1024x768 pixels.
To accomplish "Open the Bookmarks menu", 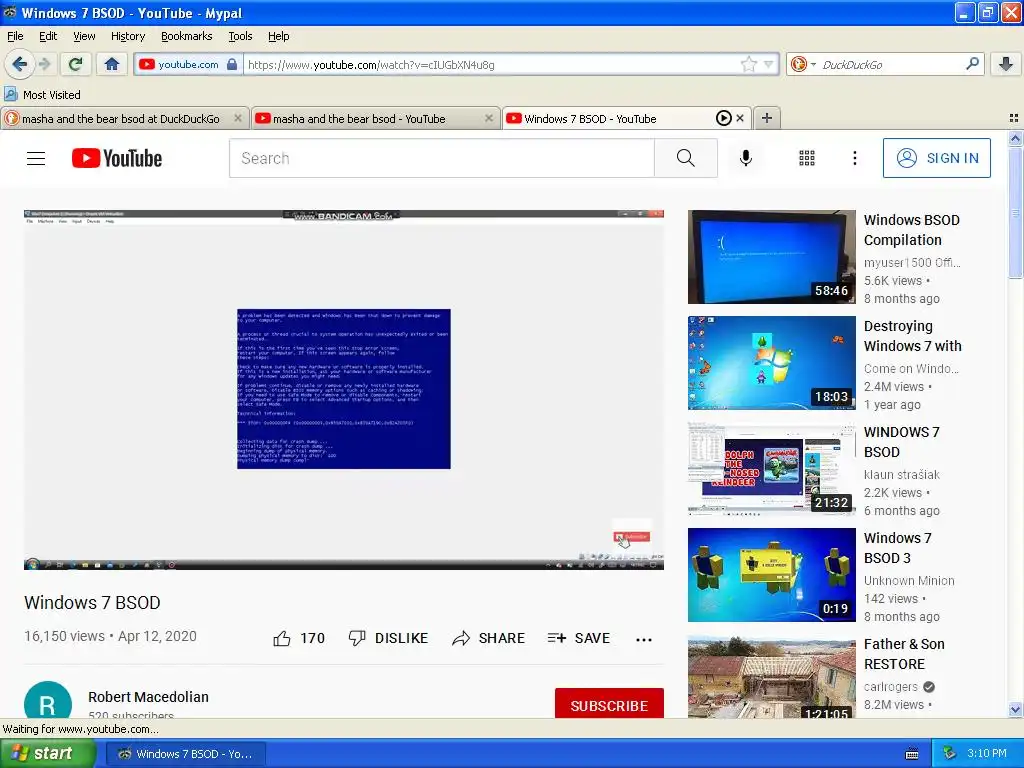I will 186,36.
